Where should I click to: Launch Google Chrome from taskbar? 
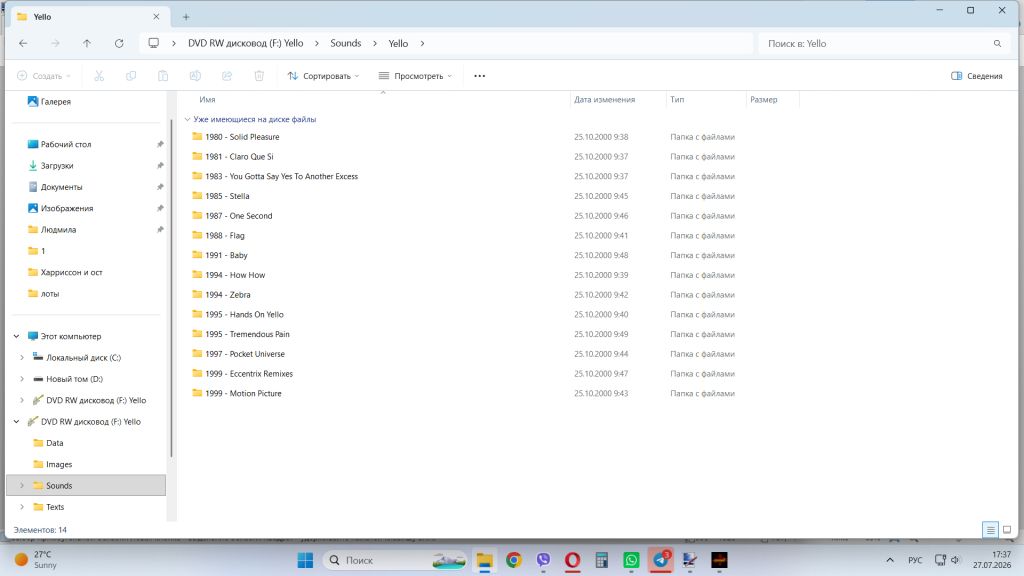point(514,560)
